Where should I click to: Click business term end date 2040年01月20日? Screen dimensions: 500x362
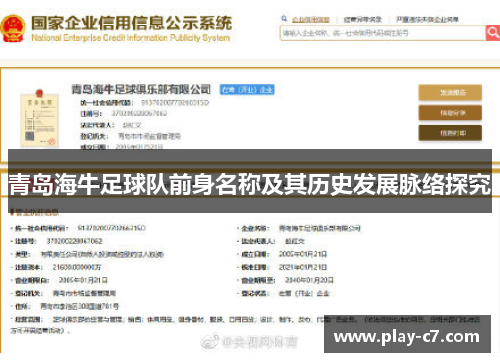[x=309, y=280]
